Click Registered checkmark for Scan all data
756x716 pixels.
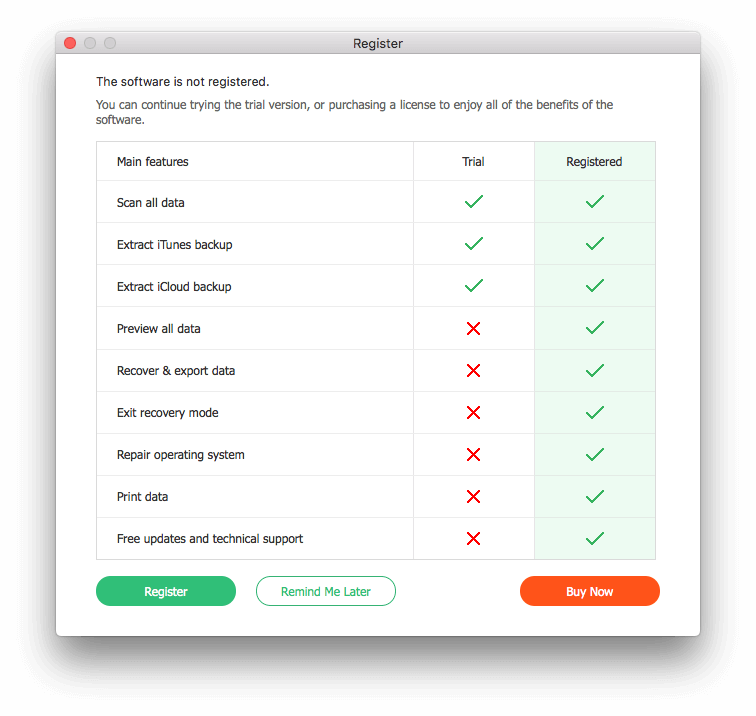pyautogui.click(x=595, y=202)
